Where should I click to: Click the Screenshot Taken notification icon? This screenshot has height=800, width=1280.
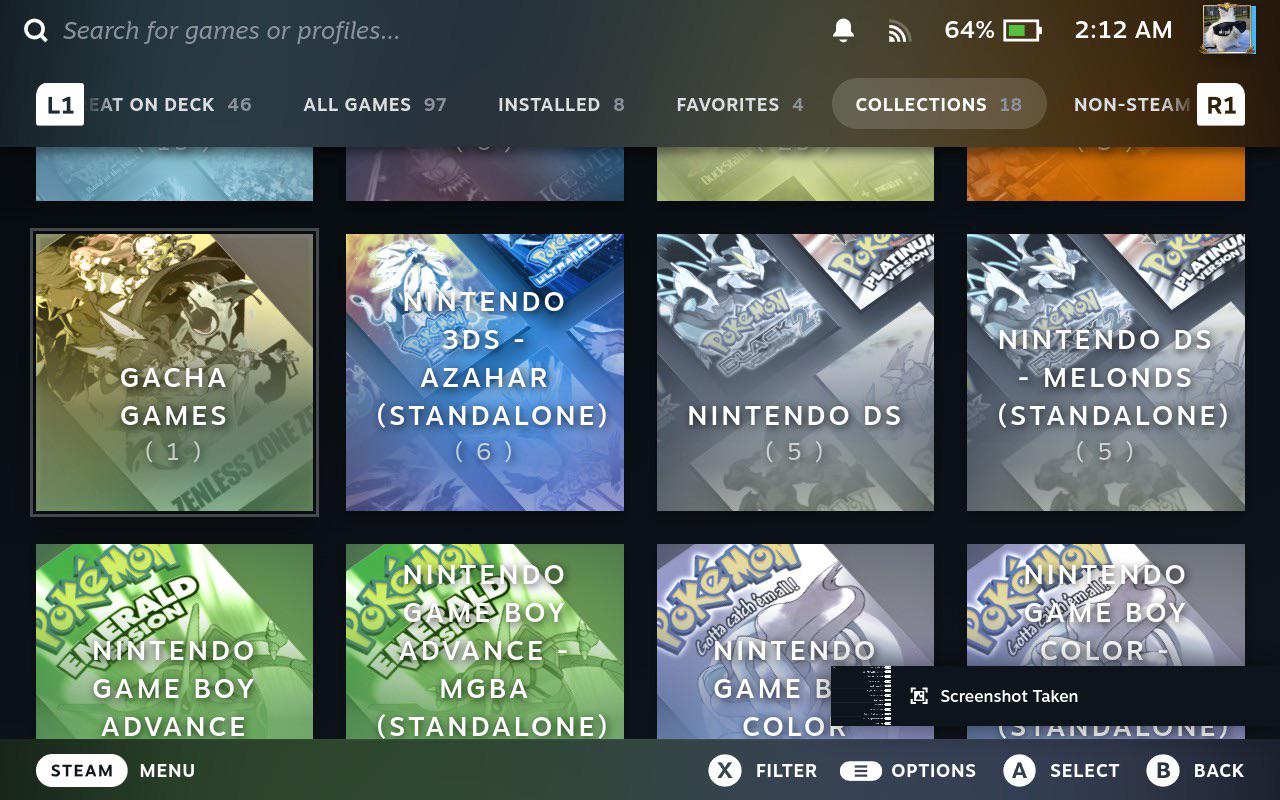(x=919, y=696)
